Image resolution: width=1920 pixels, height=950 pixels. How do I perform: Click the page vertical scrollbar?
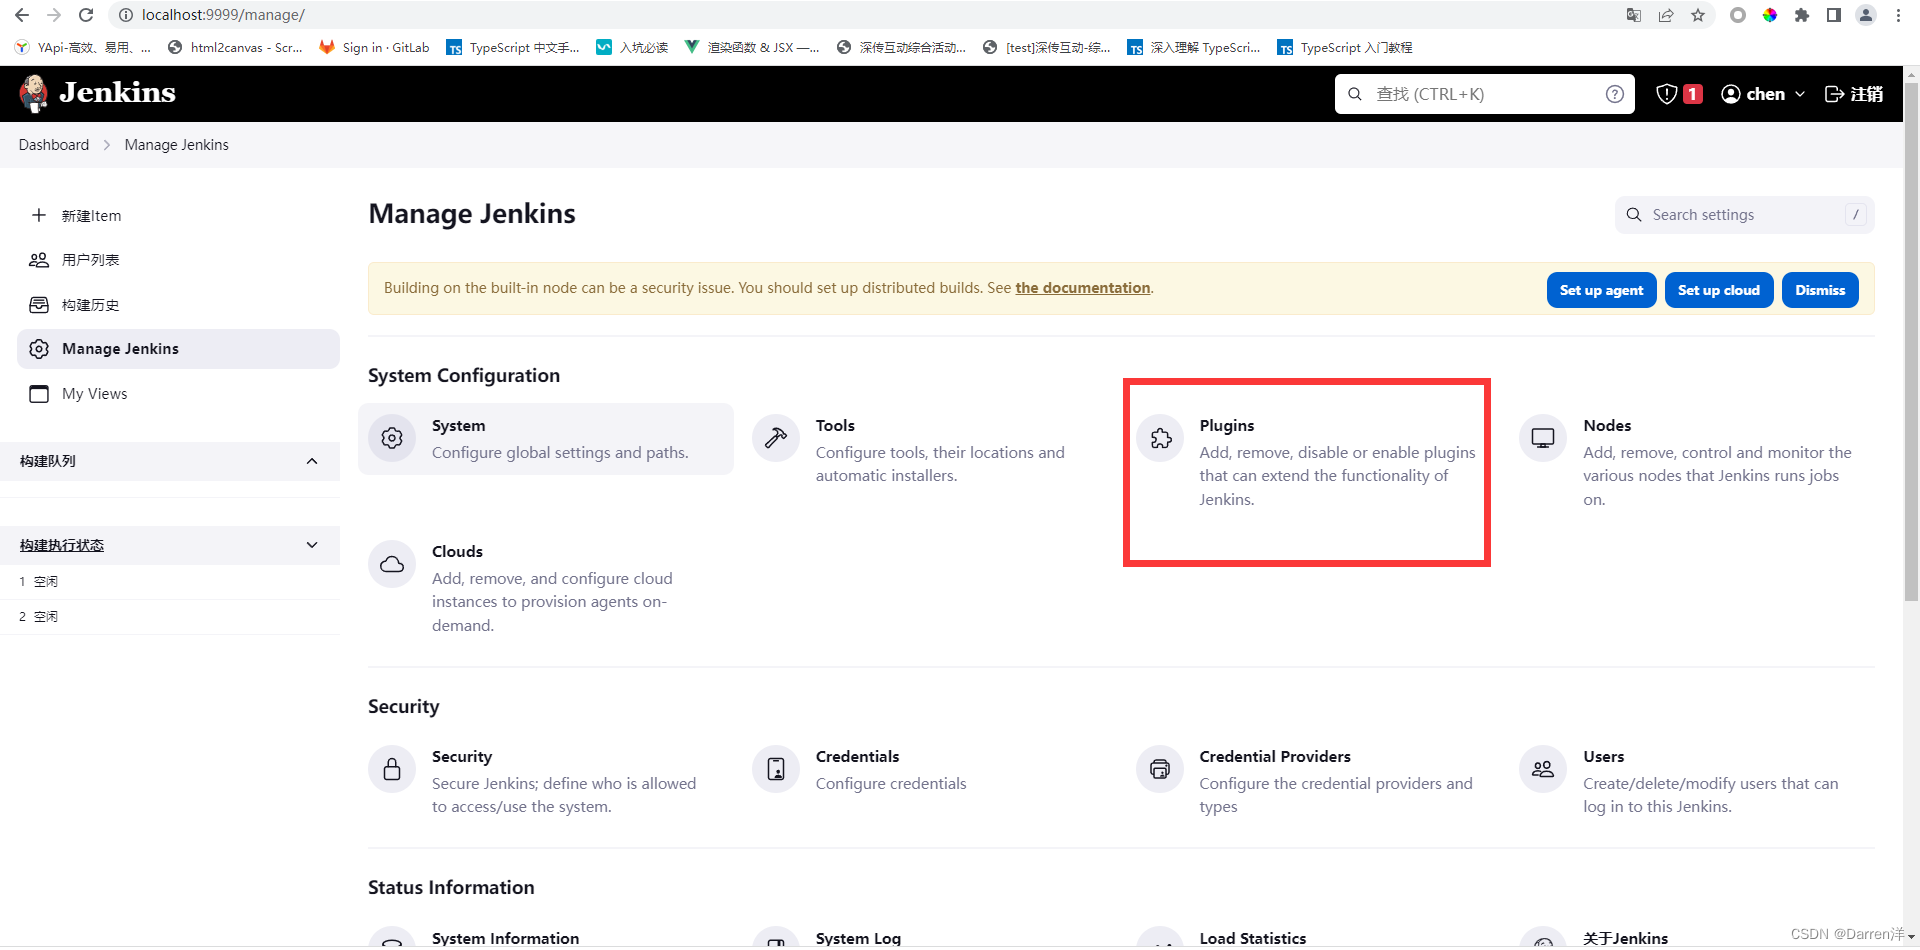click(1911, 340)
